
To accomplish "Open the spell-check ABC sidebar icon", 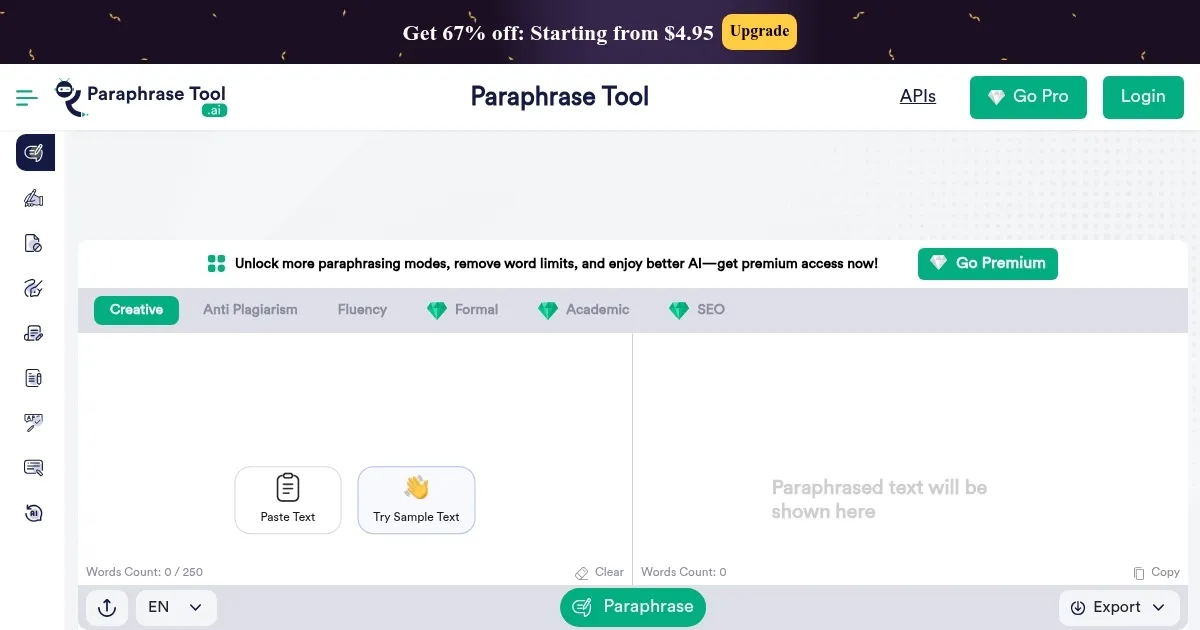I will [x=34, y=423].
